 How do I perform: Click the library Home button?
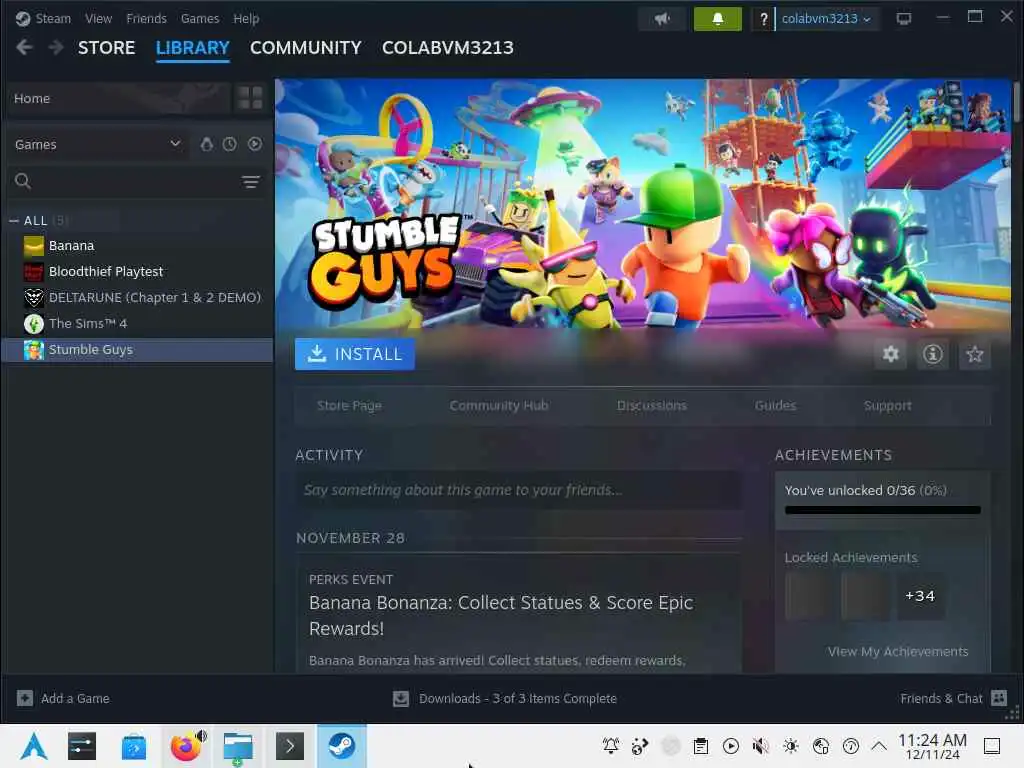coord(120,98)
